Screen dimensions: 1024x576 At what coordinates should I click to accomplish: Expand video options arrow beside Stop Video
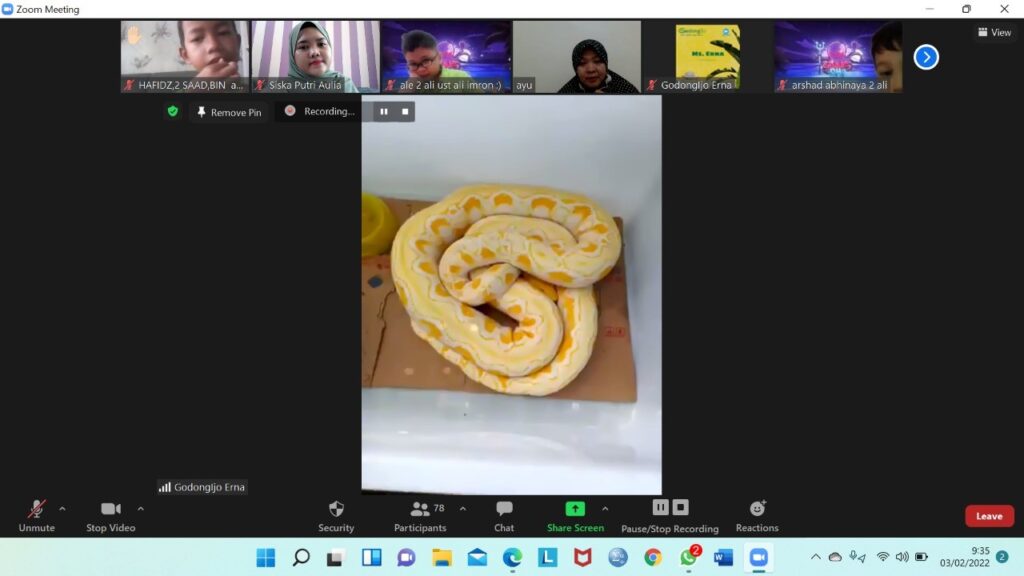140,509
